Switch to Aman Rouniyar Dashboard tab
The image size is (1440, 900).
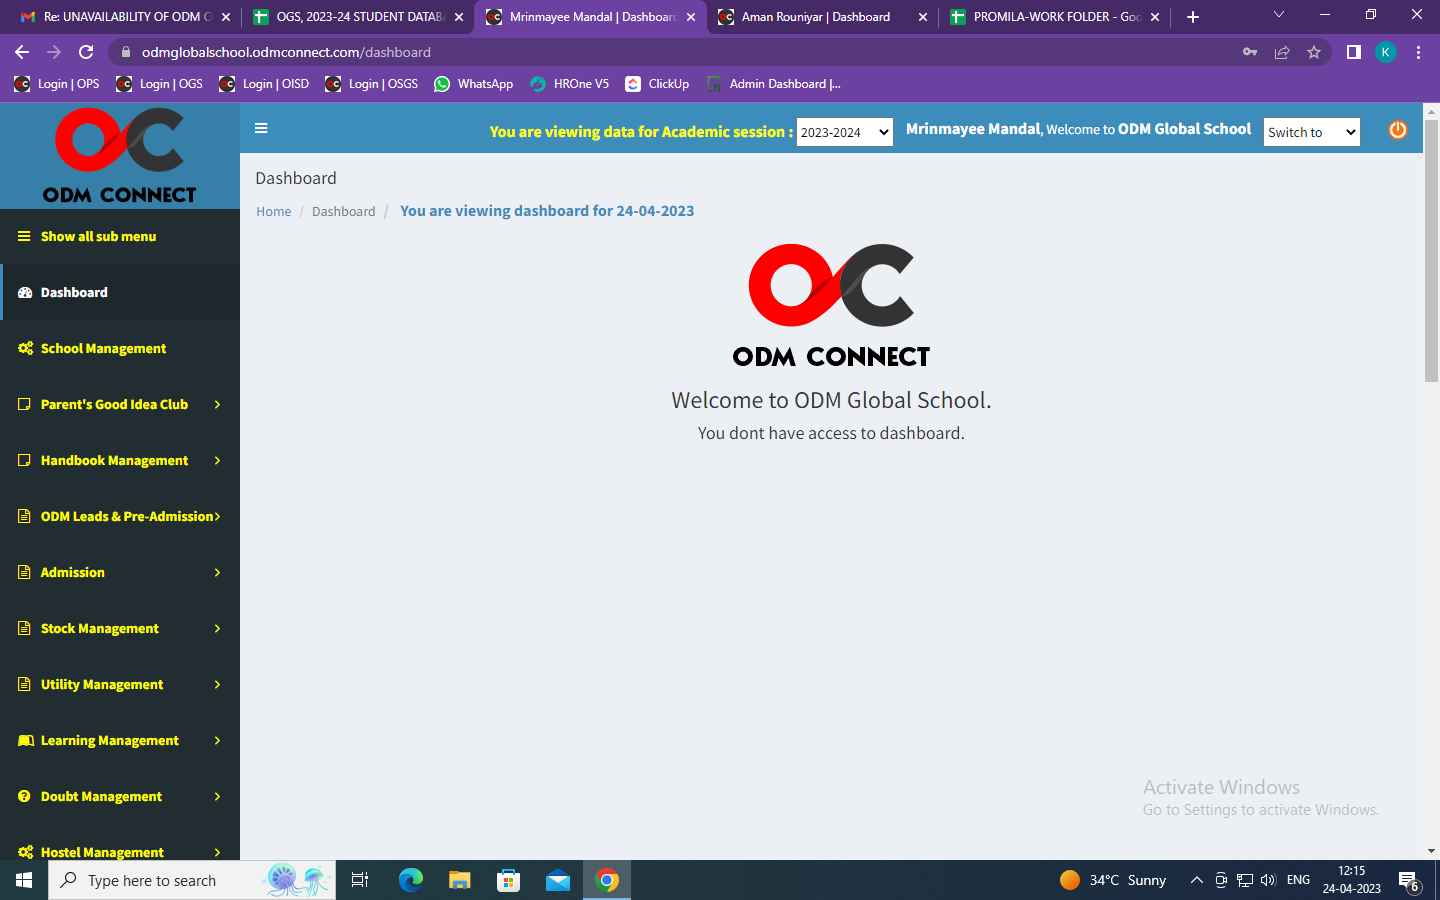point(815,17)
